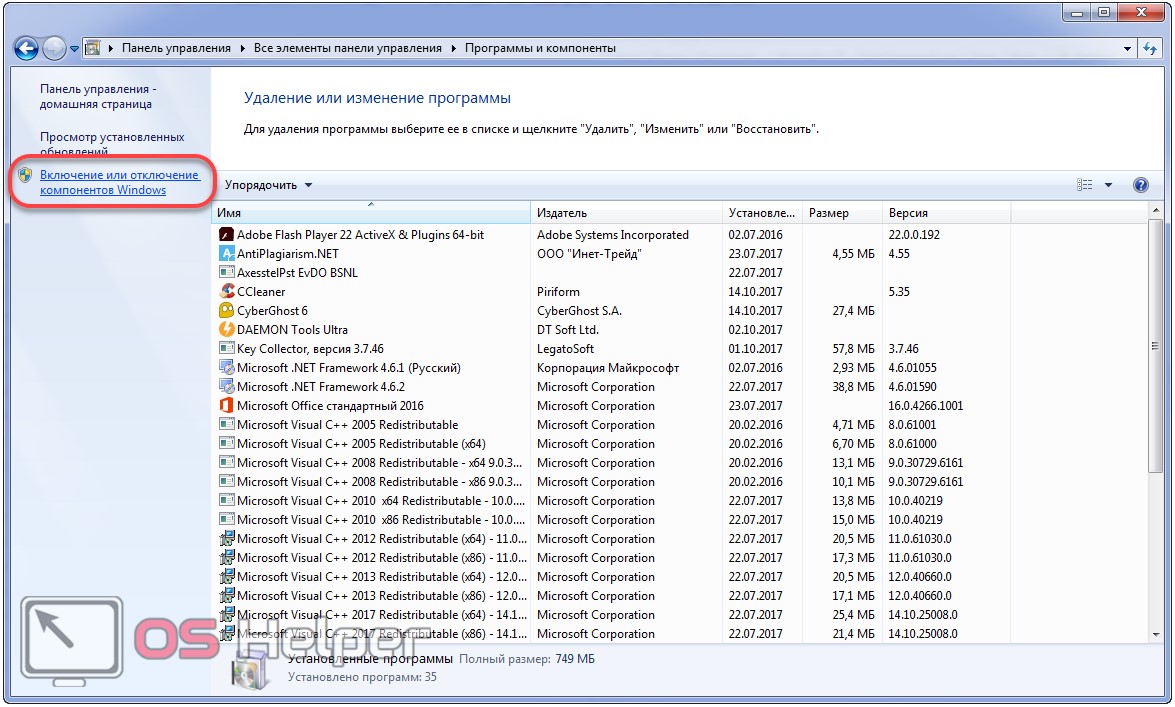Open Просмотр установленных обновлений link
The image size is (1175, 707).
click(112, 144)
